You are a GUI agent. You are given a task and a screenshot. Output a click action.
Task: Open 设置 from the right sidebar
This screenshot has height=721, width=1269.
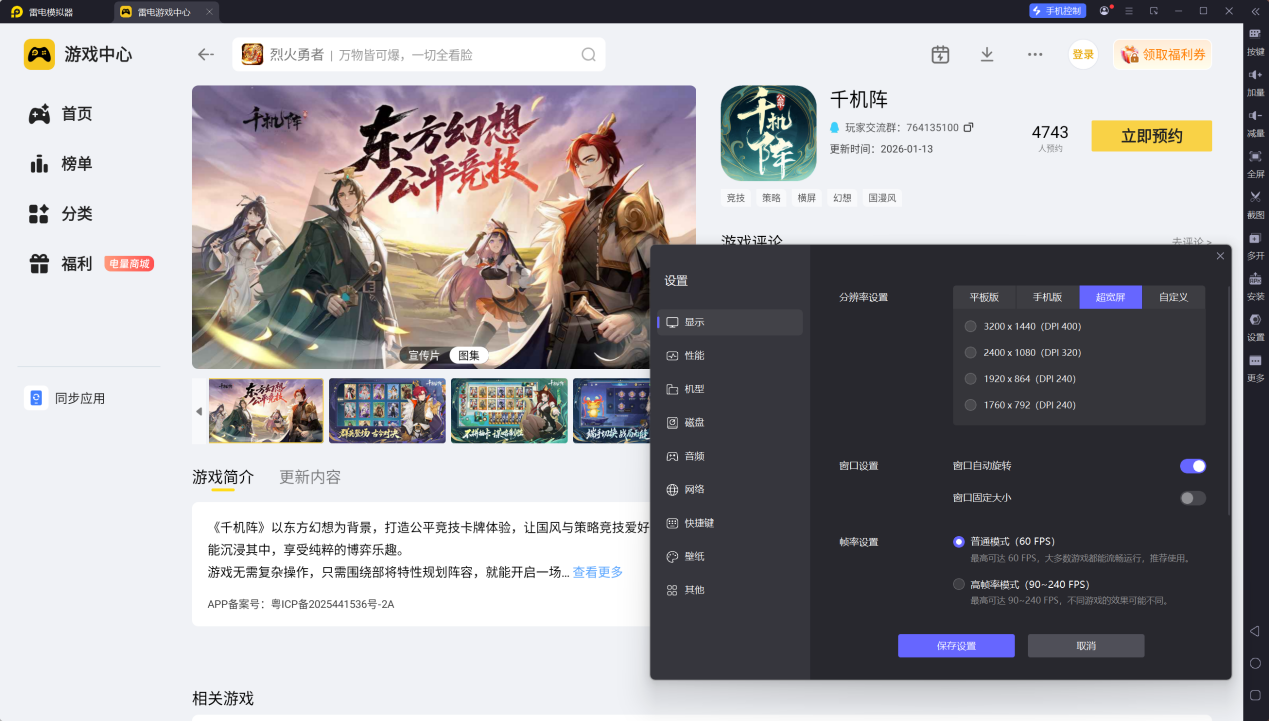[1255, 320]
